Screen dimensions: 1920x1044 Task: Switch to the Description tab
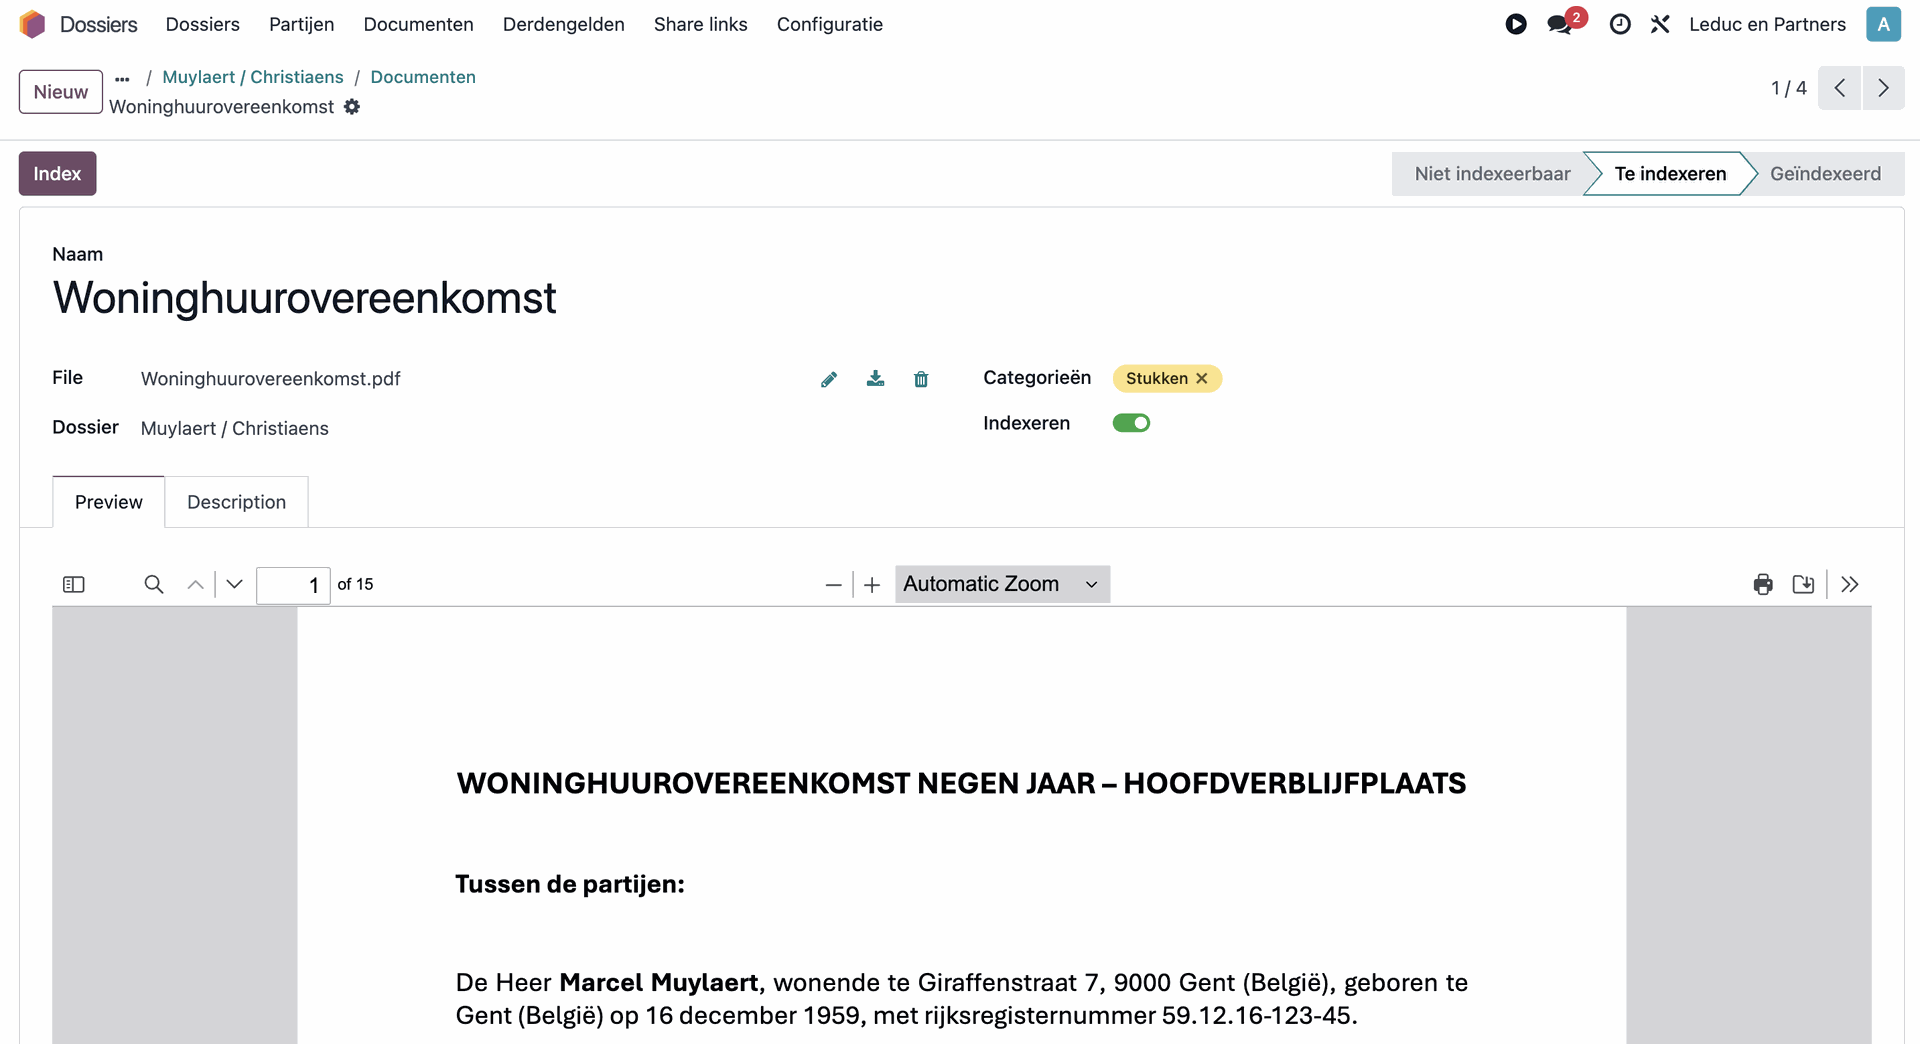coord(236,502)
